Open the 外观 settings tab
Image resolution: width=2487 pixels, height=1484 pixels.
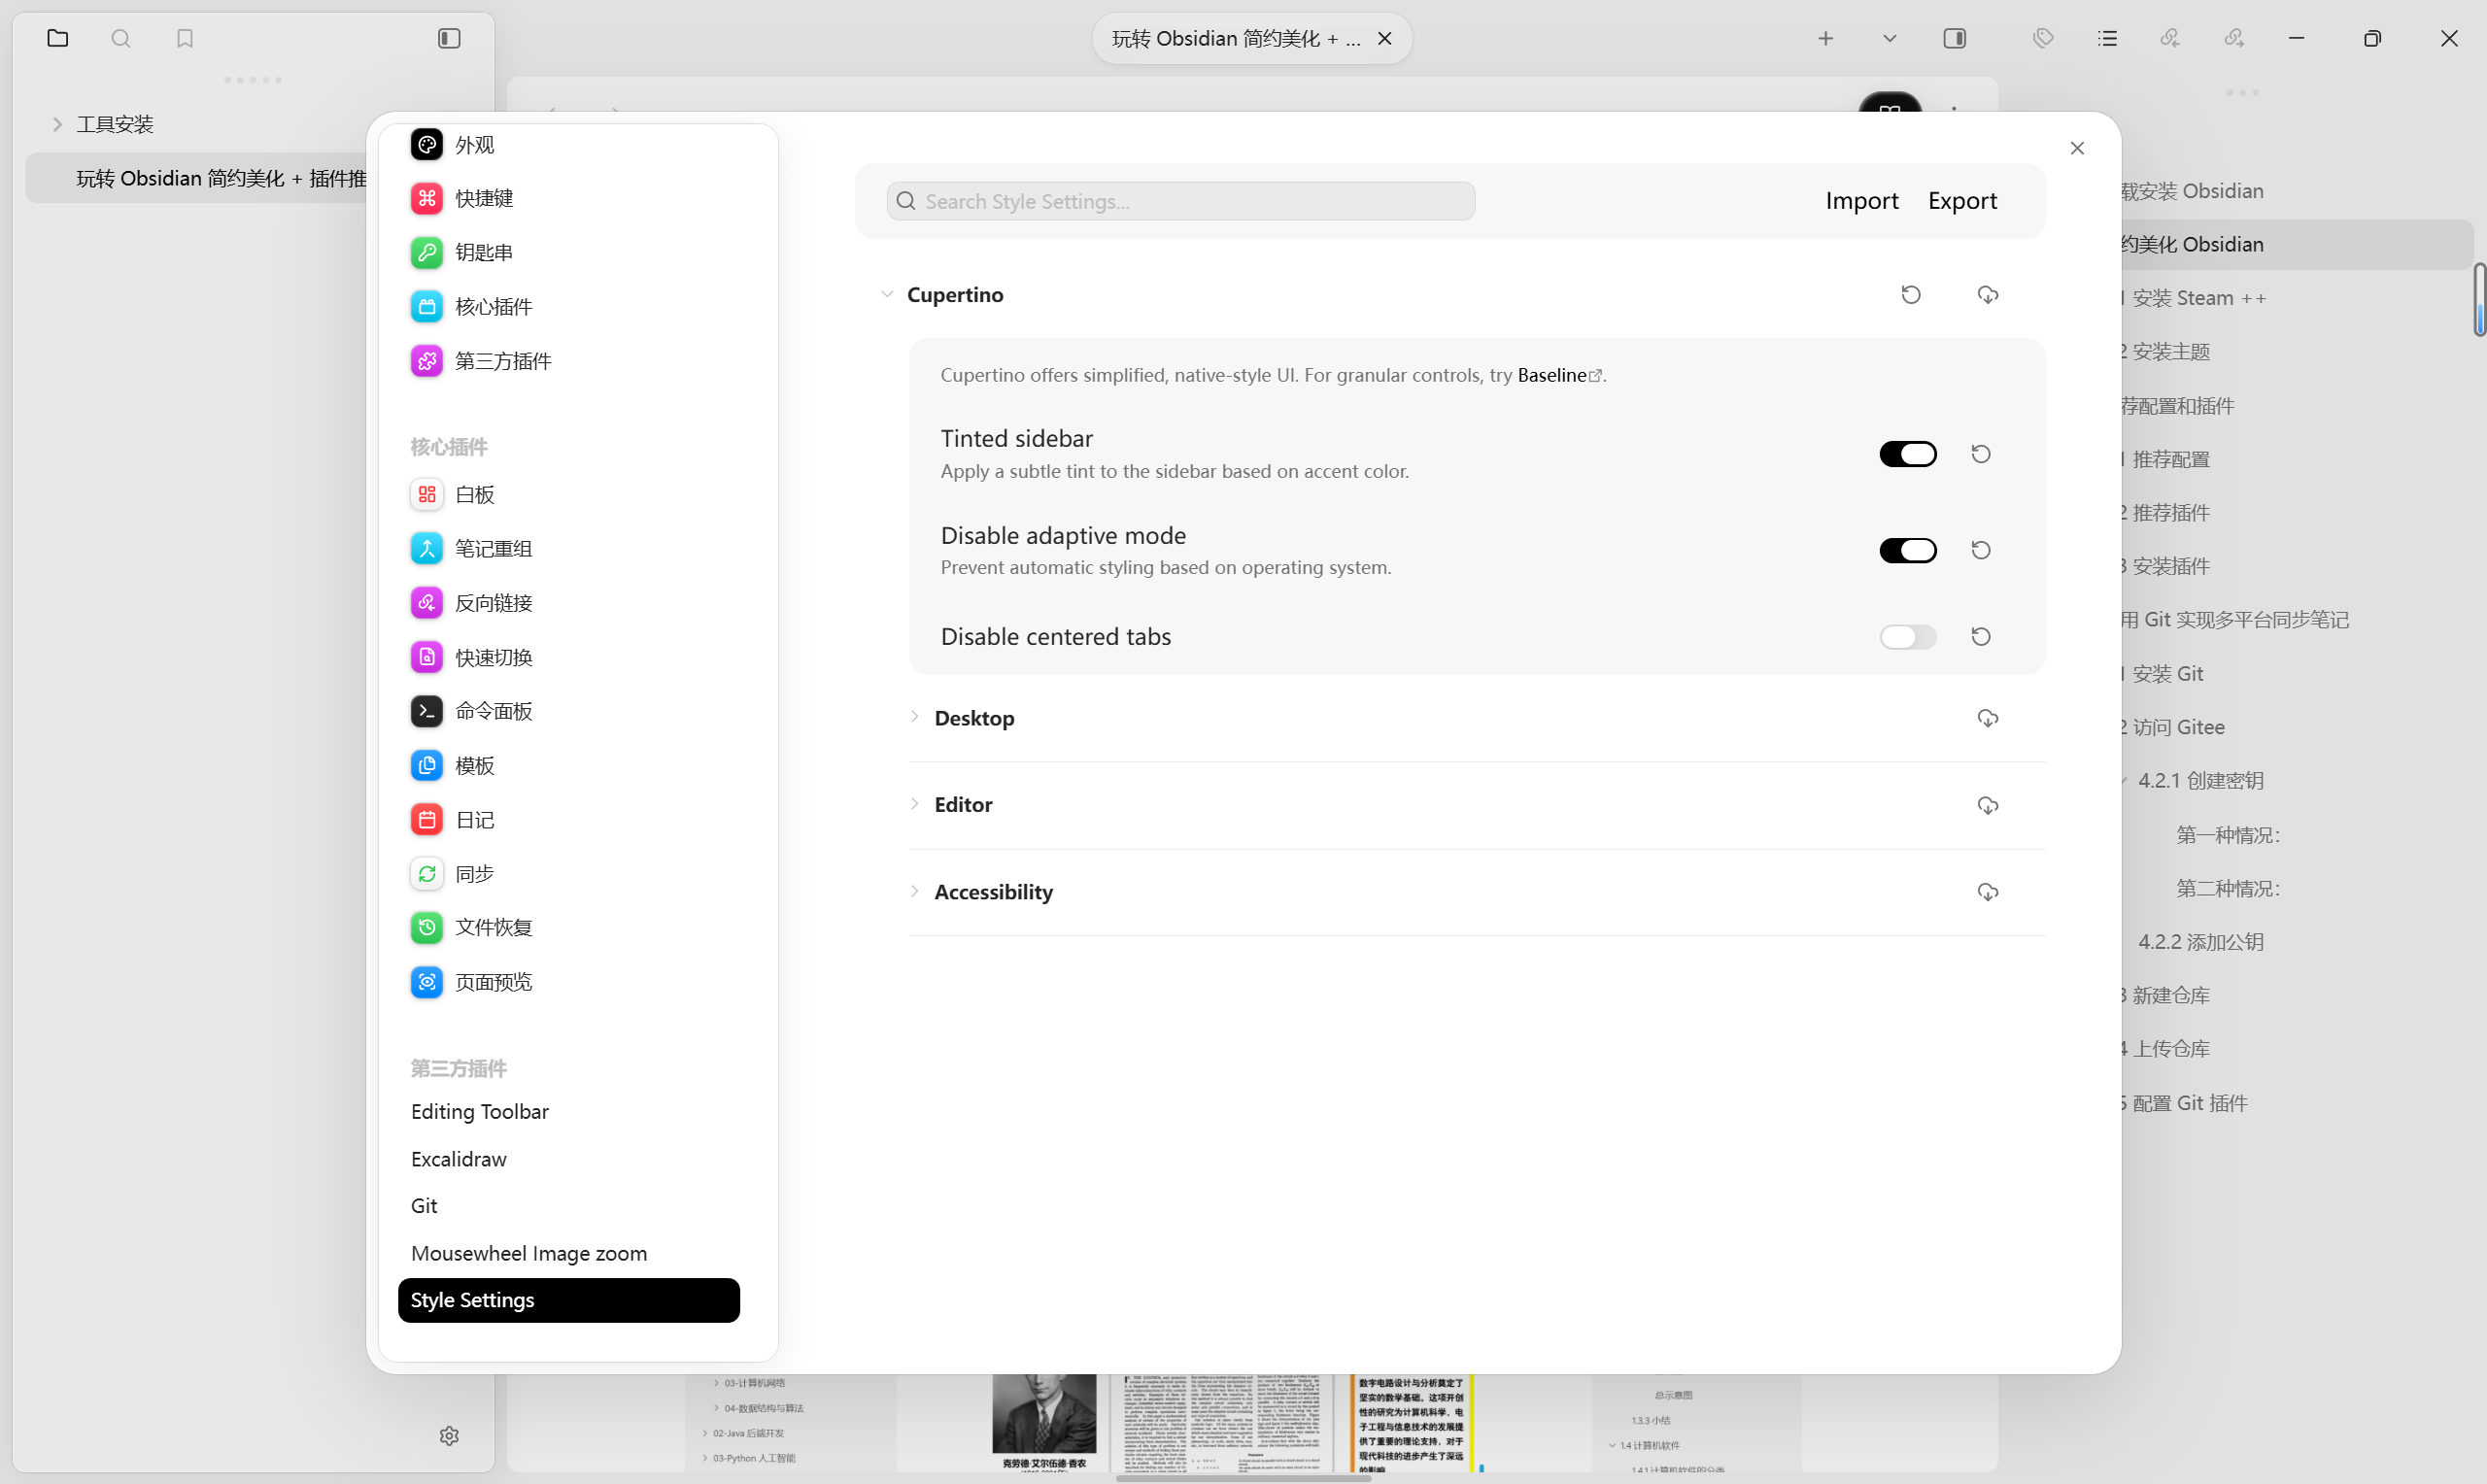coord(474,145)
